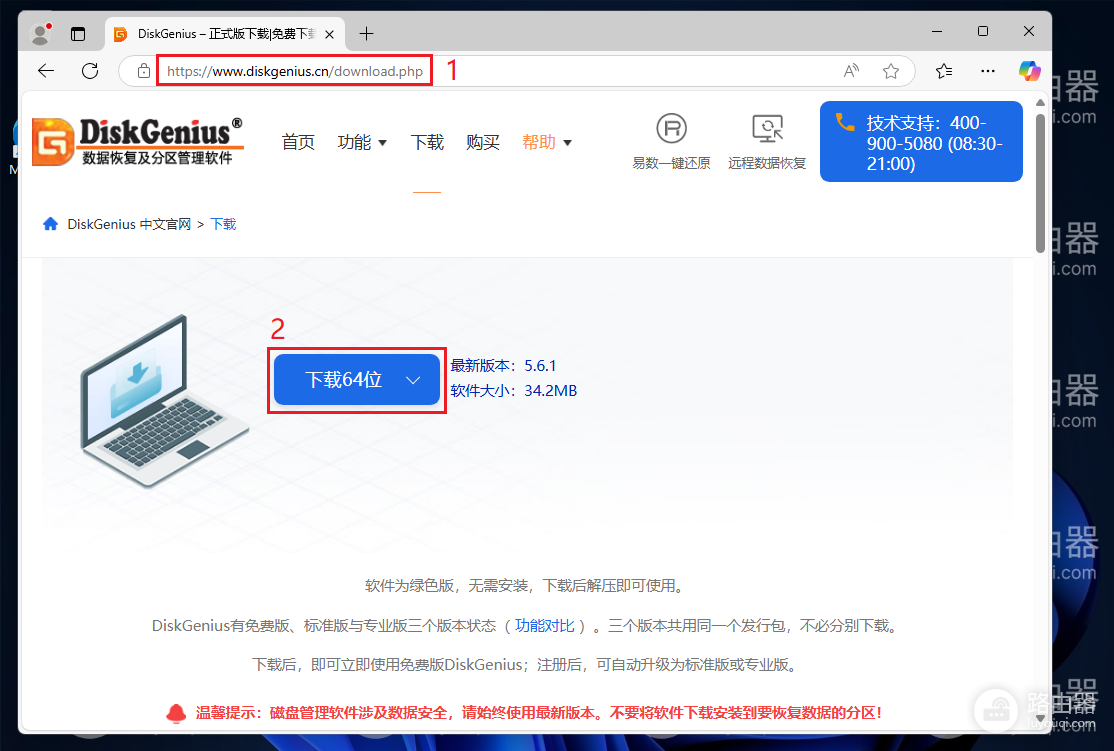Image resolution: width=1114 pixels, height=751 pixels.
Task: Click the 远程数据恢复 icon
Action: tap(767, 129)
